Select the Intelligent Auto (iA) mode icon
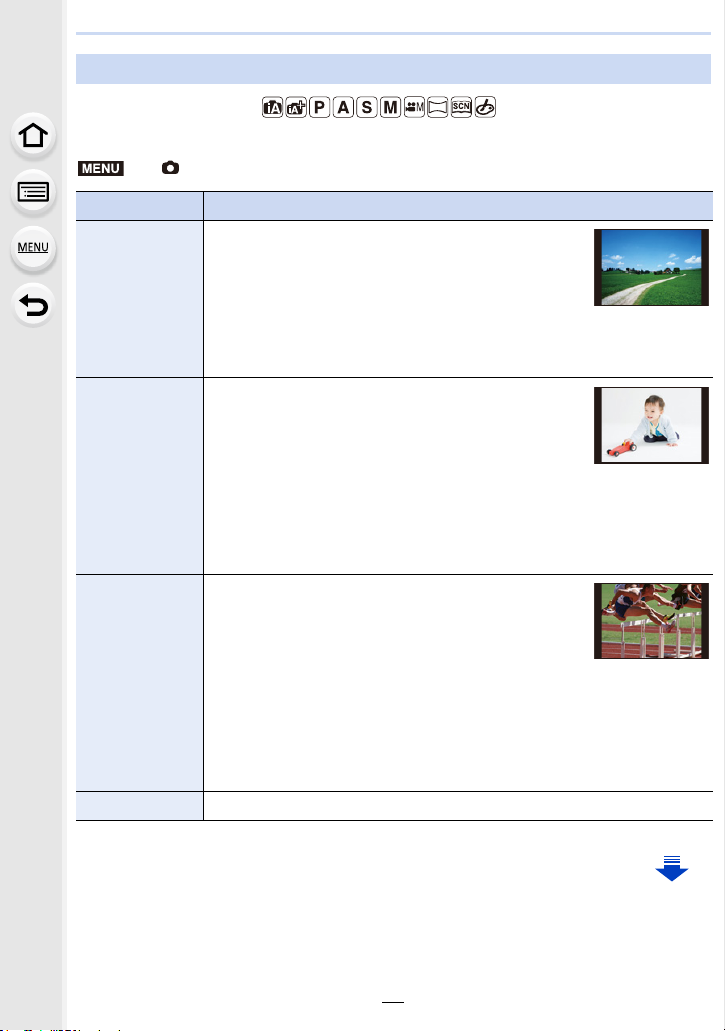725x1031 pixels. click(272, 107)
